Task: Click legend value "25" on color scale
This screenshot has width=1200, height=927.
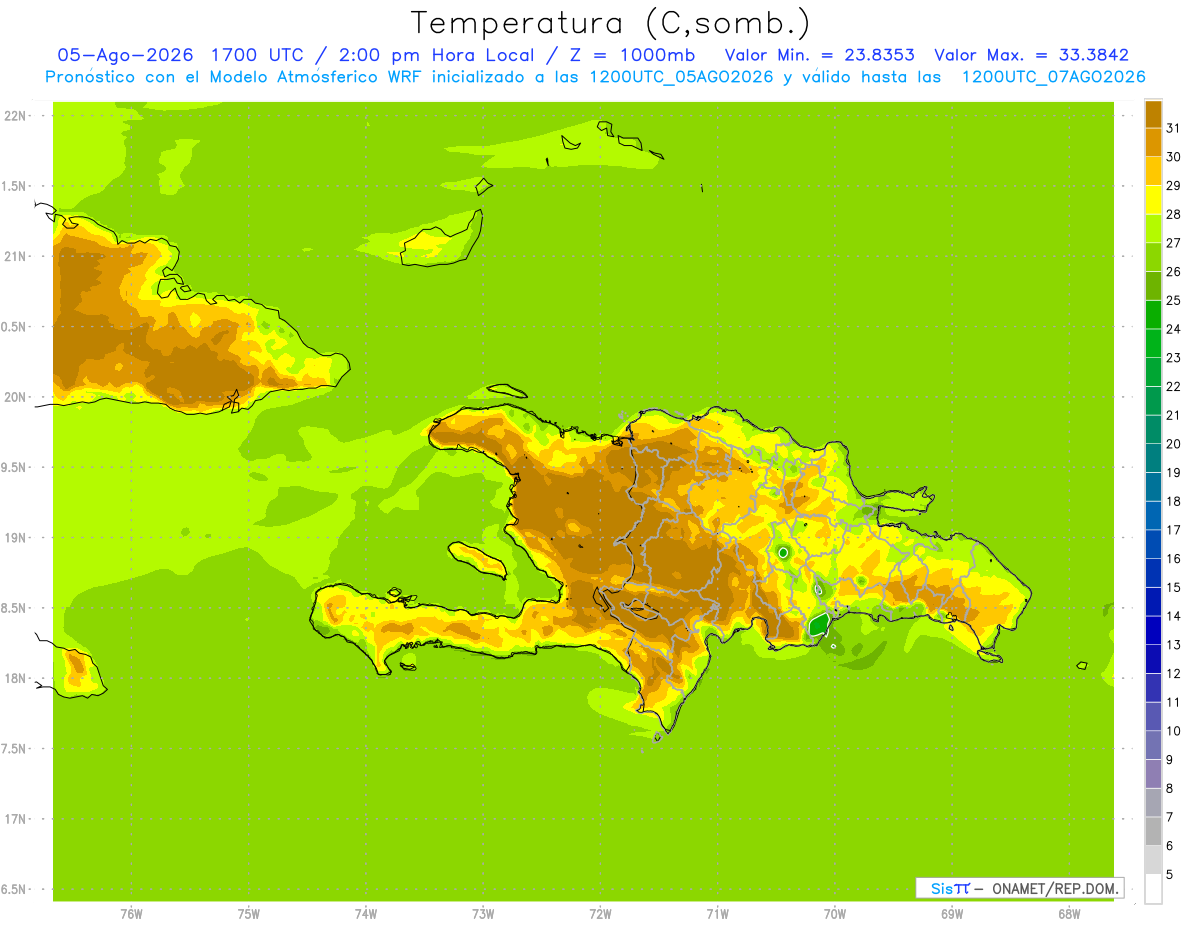Action: tap(1173, 300)
